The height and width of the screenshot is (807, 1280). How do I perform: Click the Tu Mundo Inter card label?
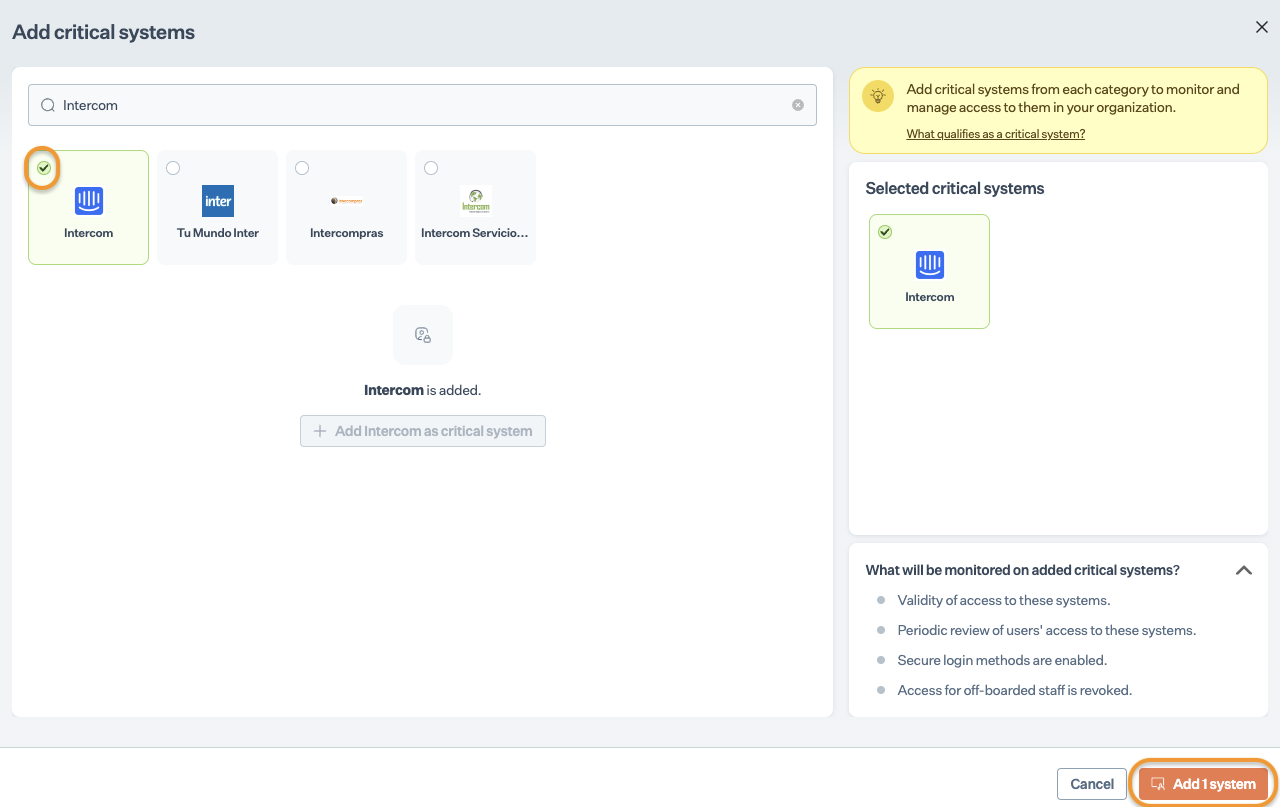click(x=218, y=233)
